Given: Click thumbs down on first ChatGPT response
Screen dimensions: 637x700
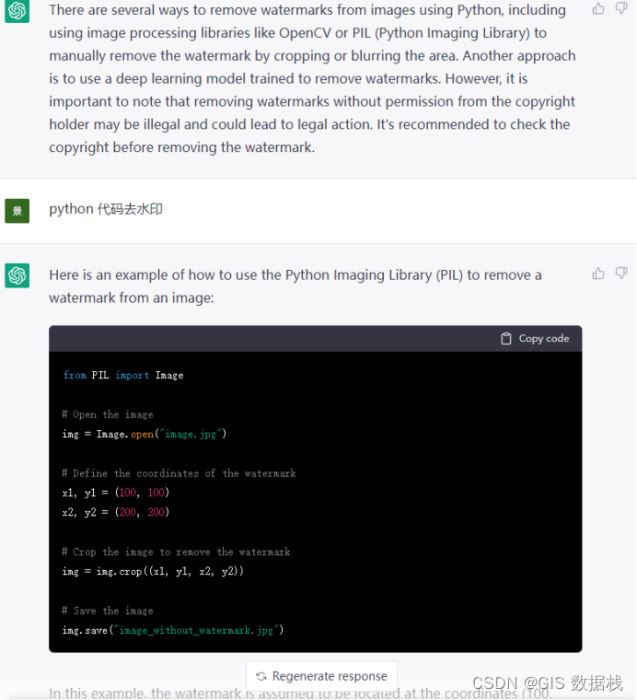Looking at the screenshot, I should click(621, 8).
